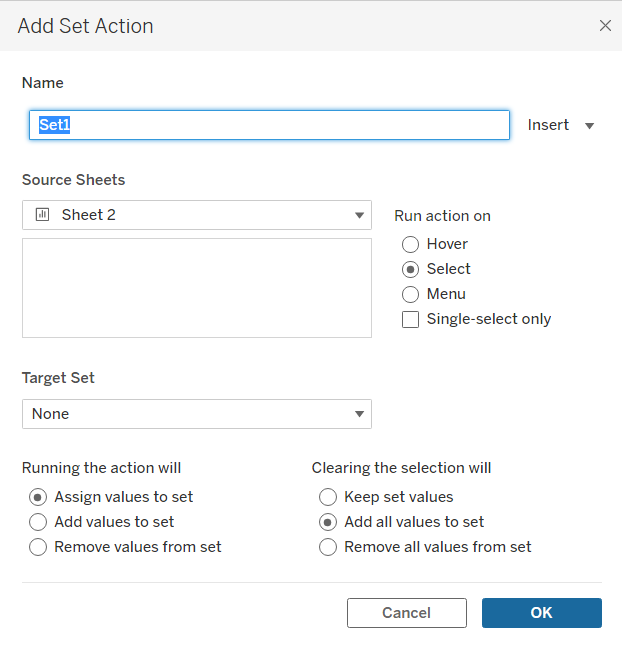Select Remove values from set
Screen dimensions: 622x647
(x=38, y=547)
